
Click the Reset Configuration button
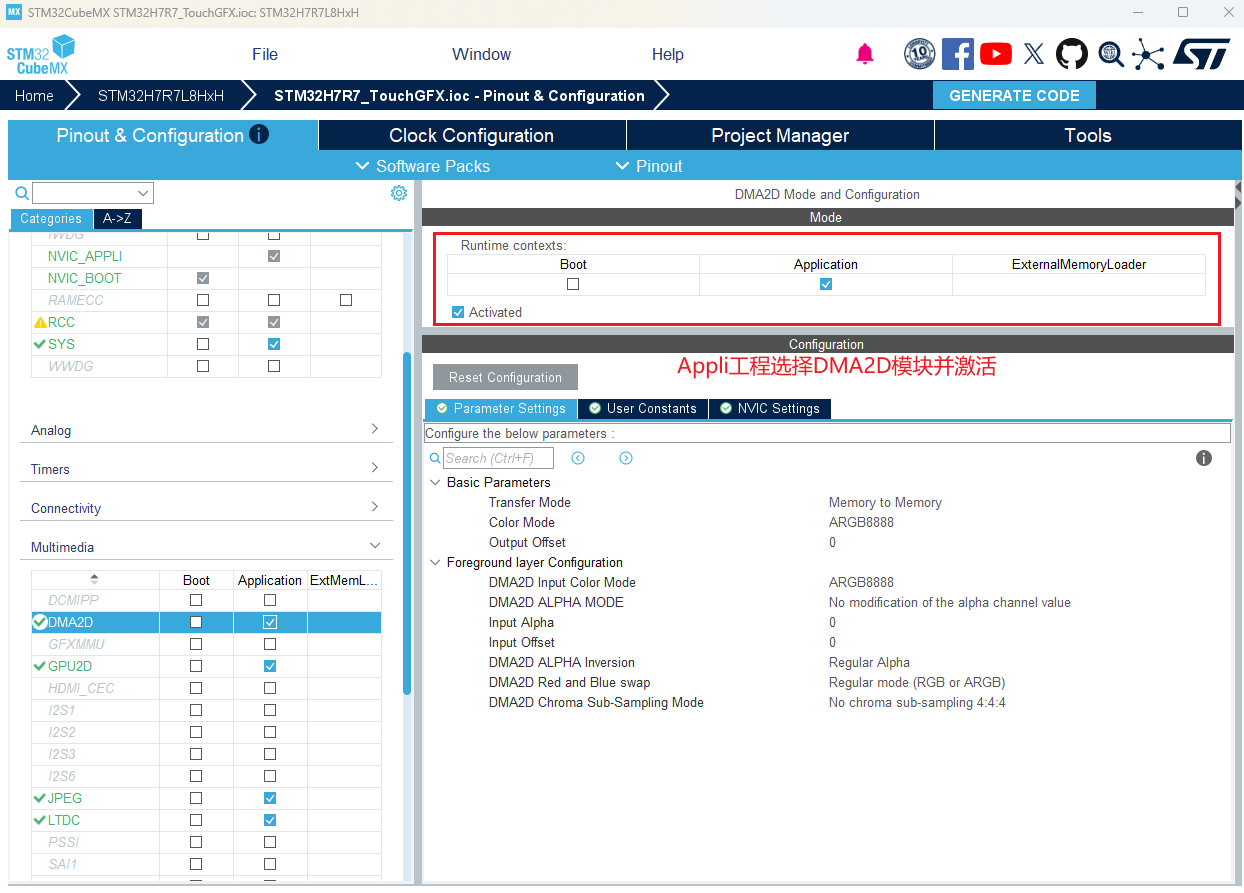click(x=505, y=377)
